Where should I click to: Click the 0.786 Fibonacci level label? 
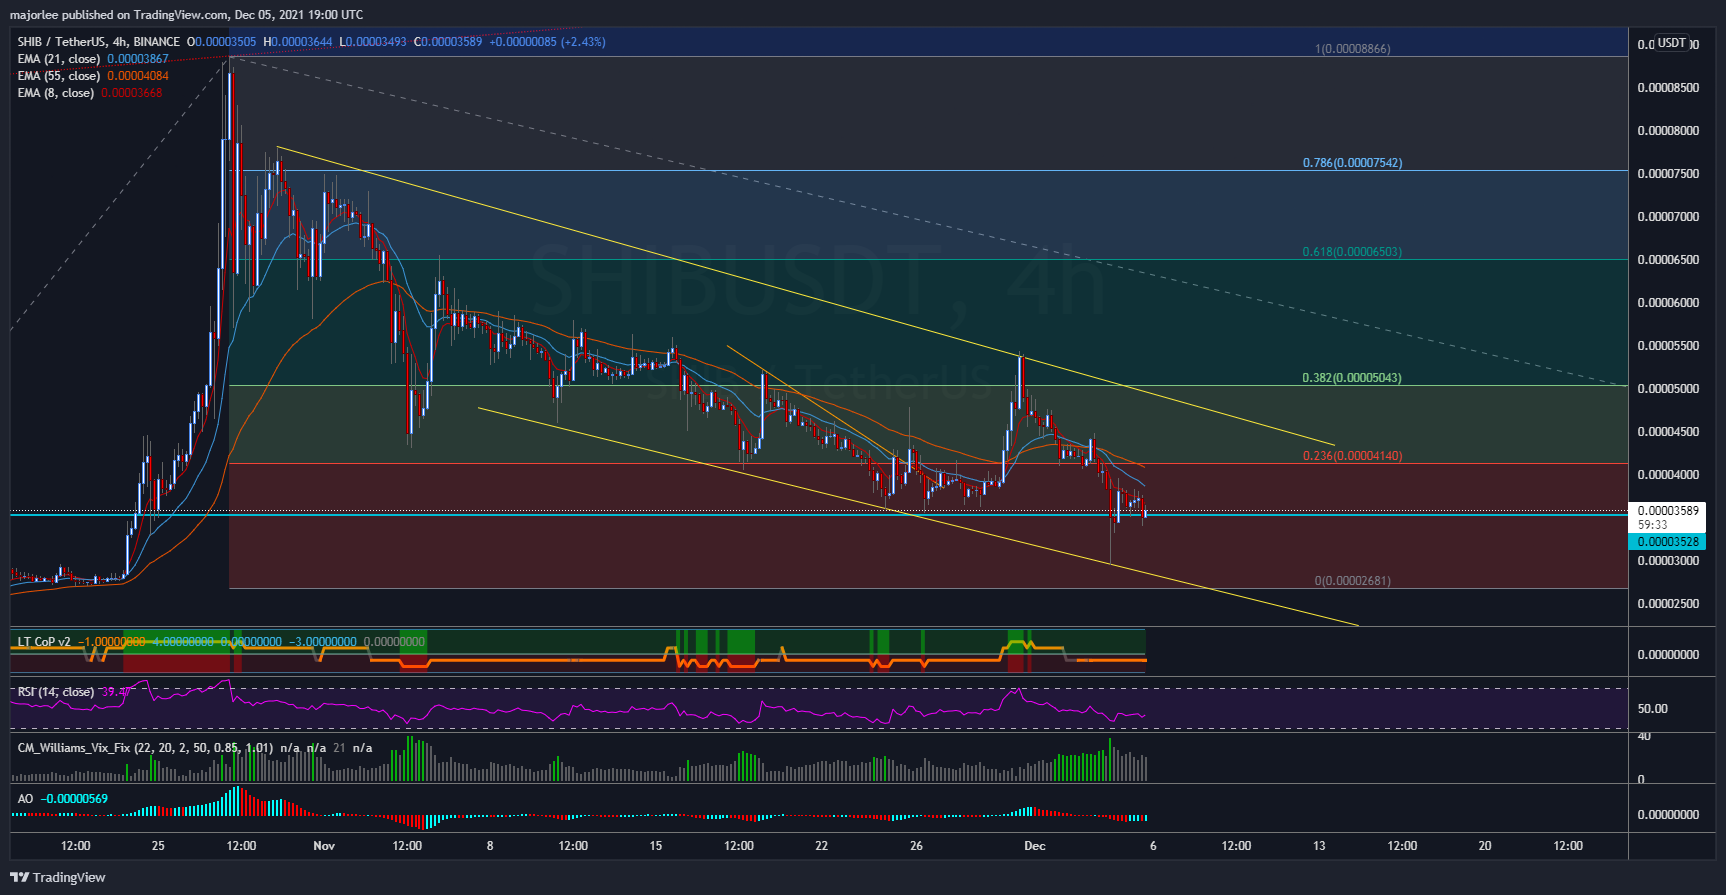[x=1352, y=163]
